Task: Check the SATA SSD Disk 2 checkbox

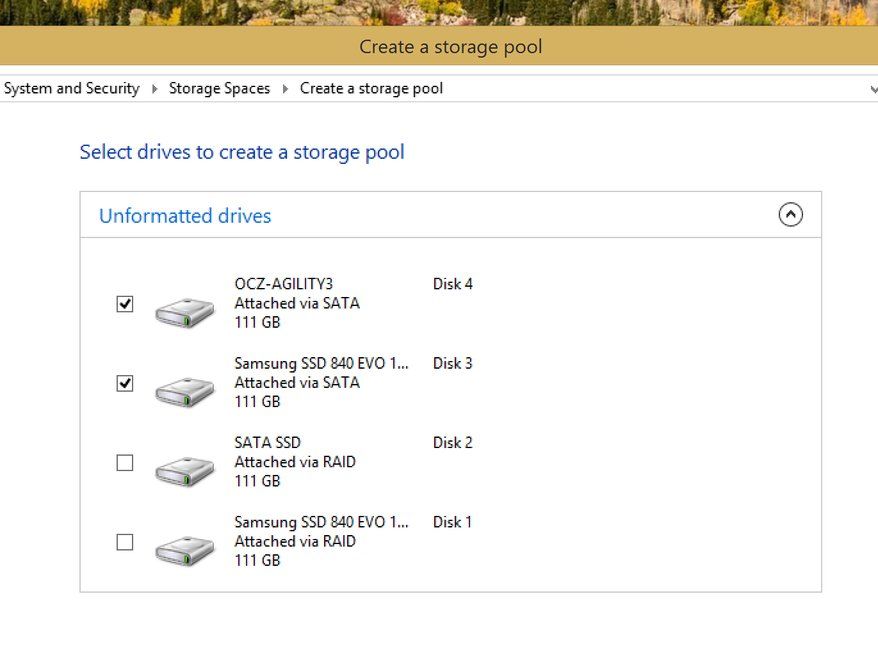Action: point(125,463)
